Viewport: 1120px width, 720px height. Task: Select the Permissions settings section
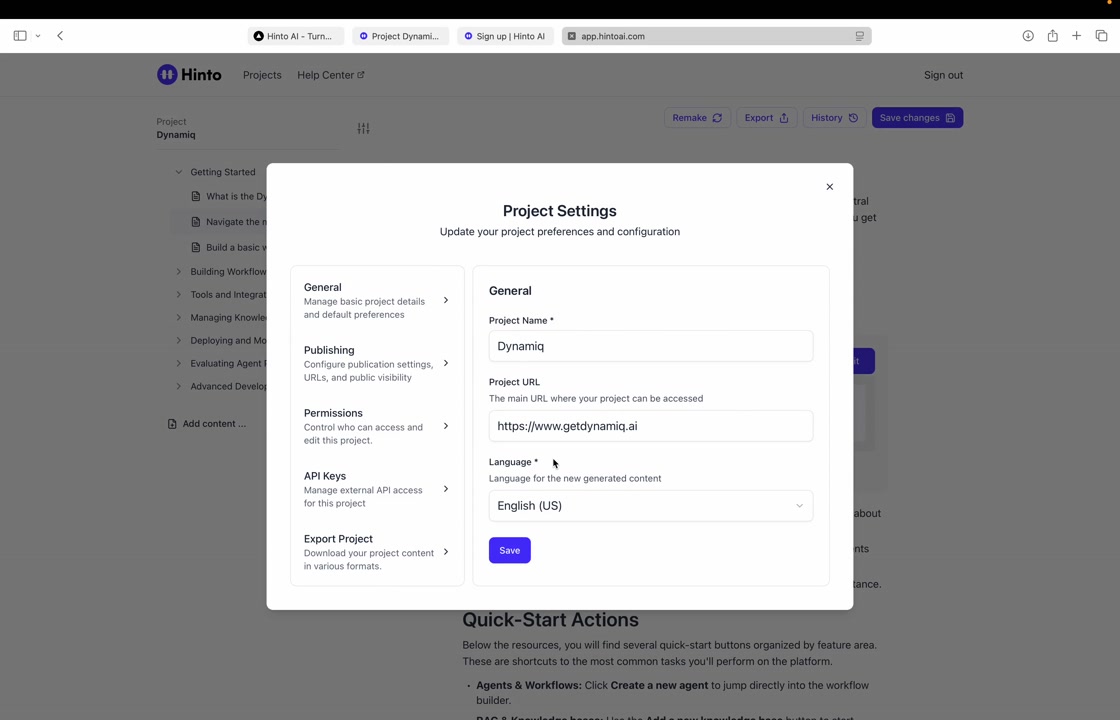[x=376, y=426]
